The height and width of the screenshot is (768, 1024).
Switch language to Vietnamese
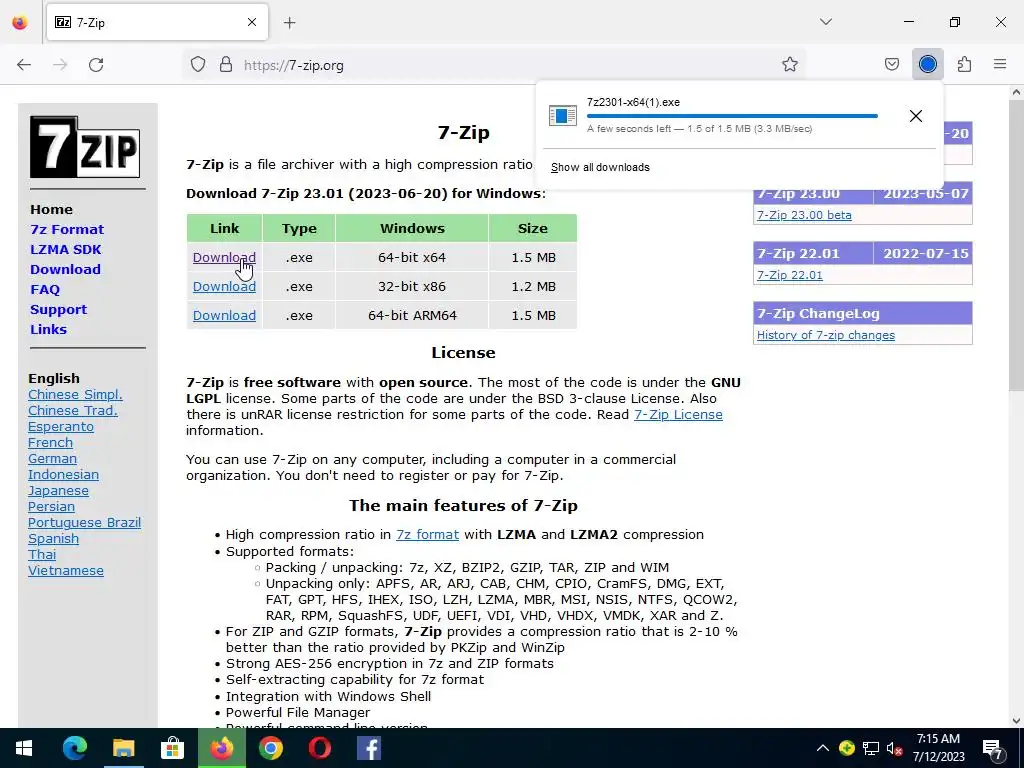65,571
